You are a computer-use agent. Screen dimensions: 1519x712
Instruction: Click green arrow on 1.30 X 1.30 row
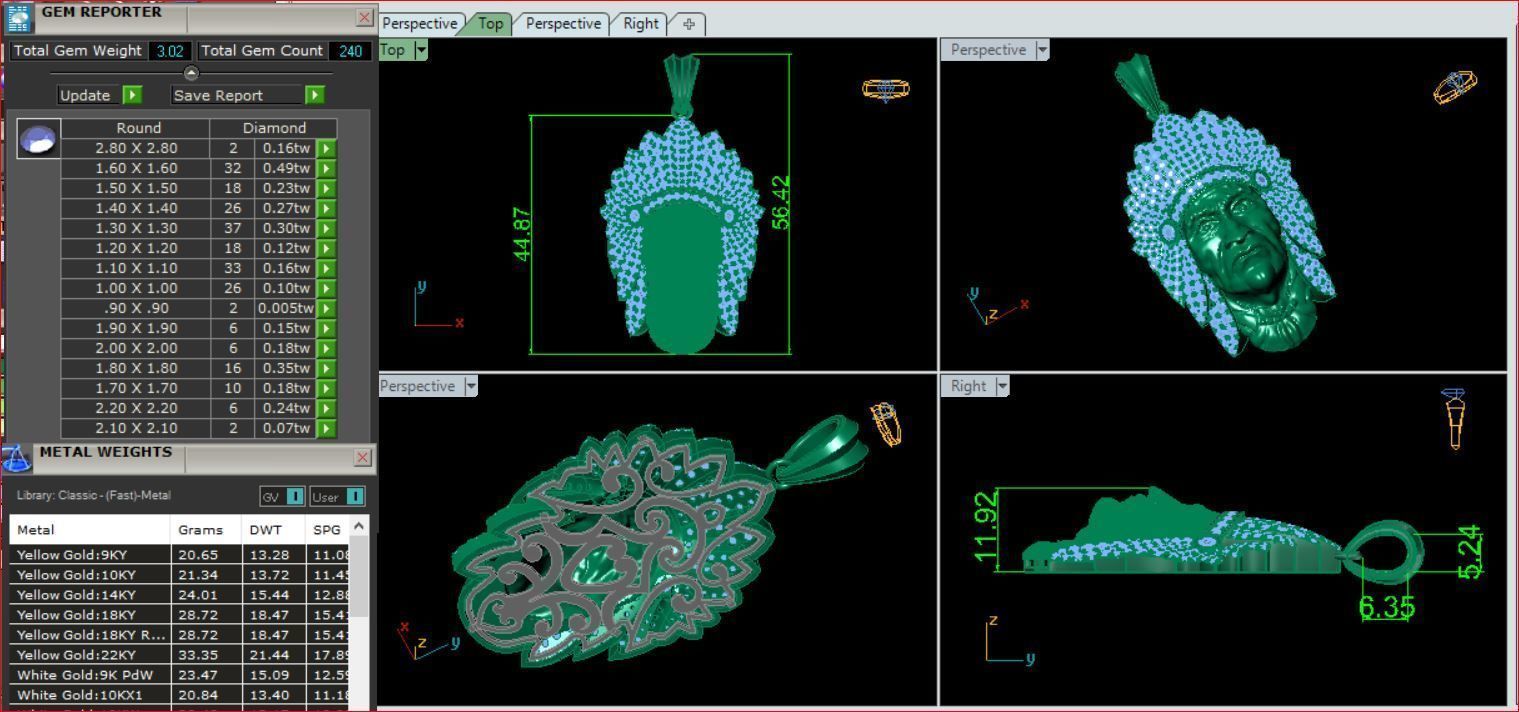(326, 228)
